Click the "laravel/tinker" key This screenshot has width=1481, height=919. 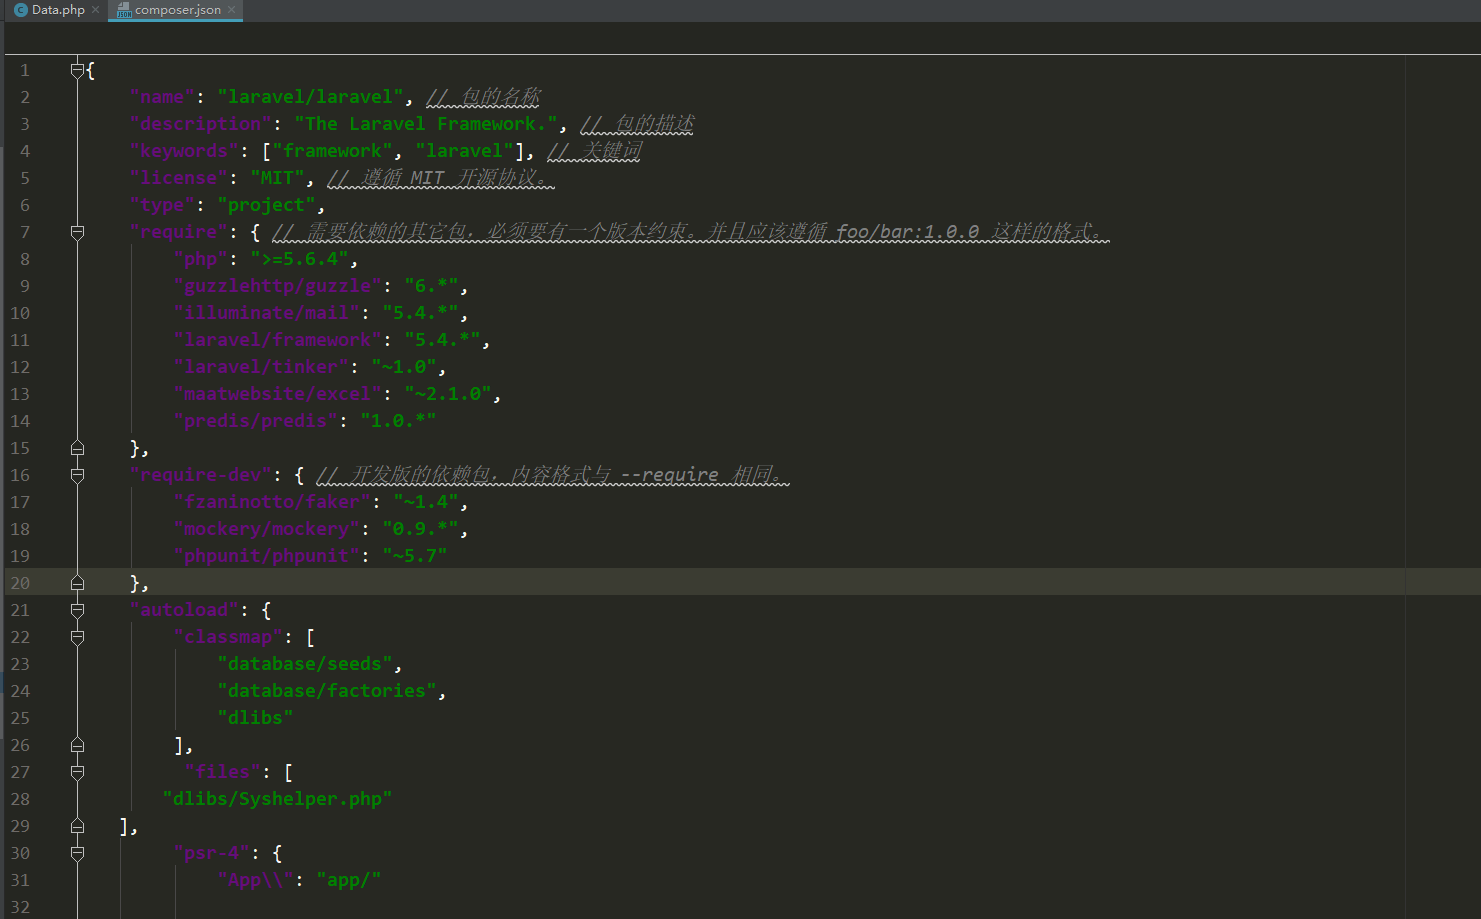coord(261,367)
